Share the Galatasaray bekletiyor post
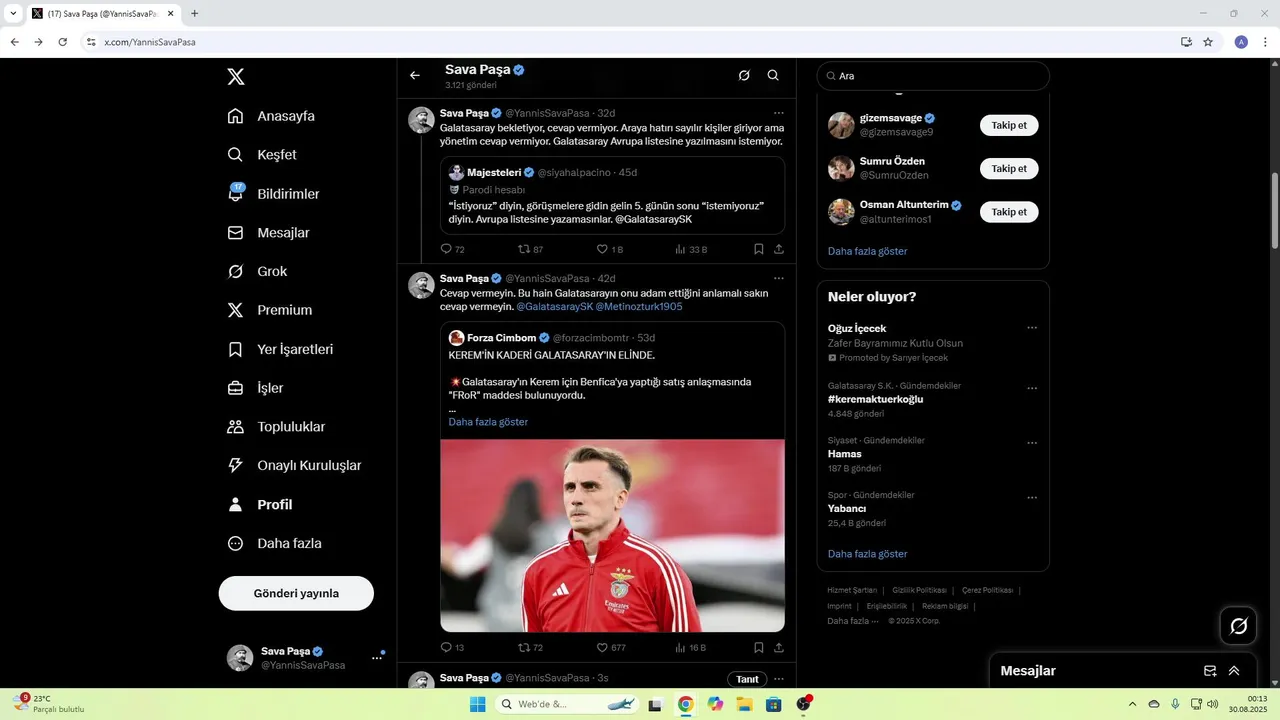 [778, 249]
